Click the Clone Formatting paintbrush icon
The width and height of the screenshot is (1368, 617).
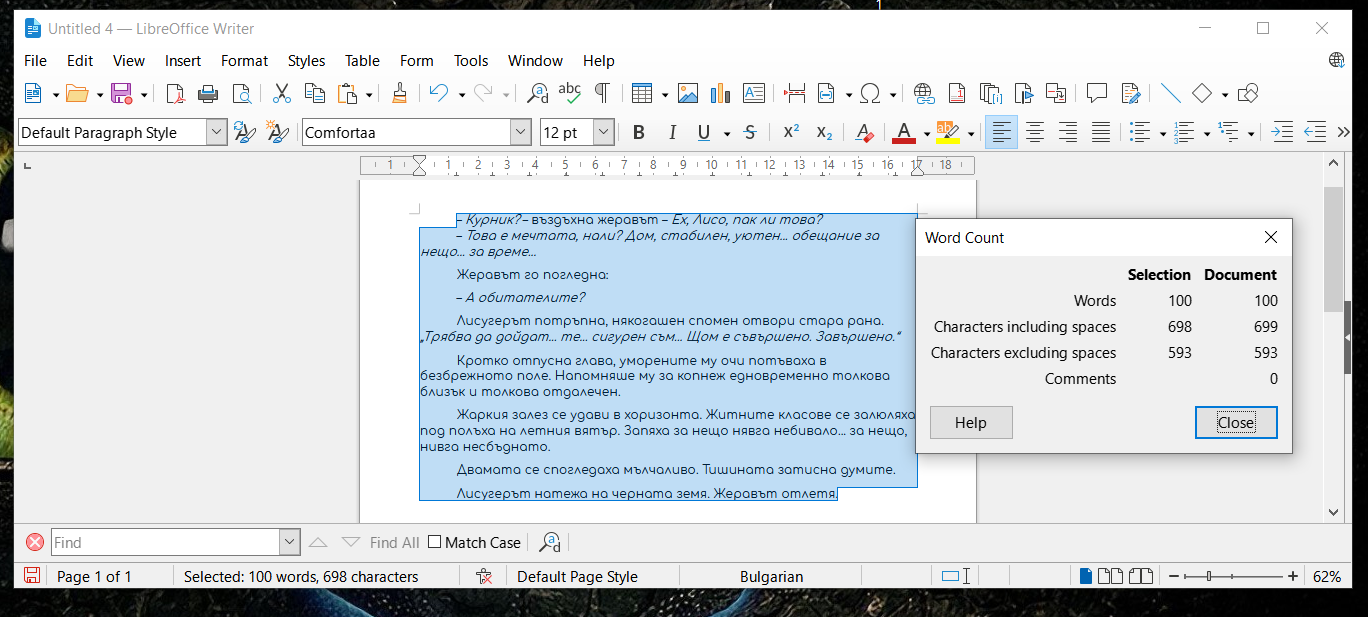[399, 94]
